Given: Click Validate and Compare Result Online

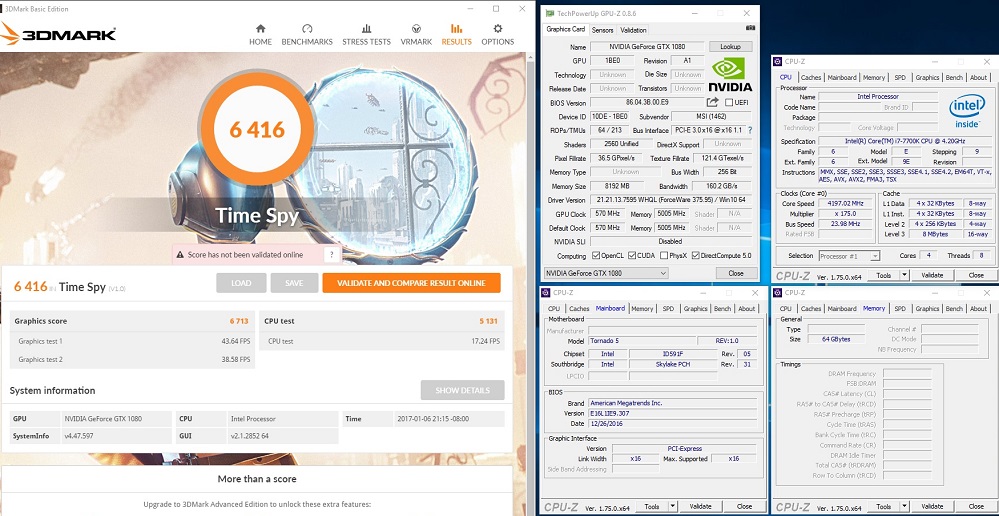Looking at the screenshot, I should [411, 283].
